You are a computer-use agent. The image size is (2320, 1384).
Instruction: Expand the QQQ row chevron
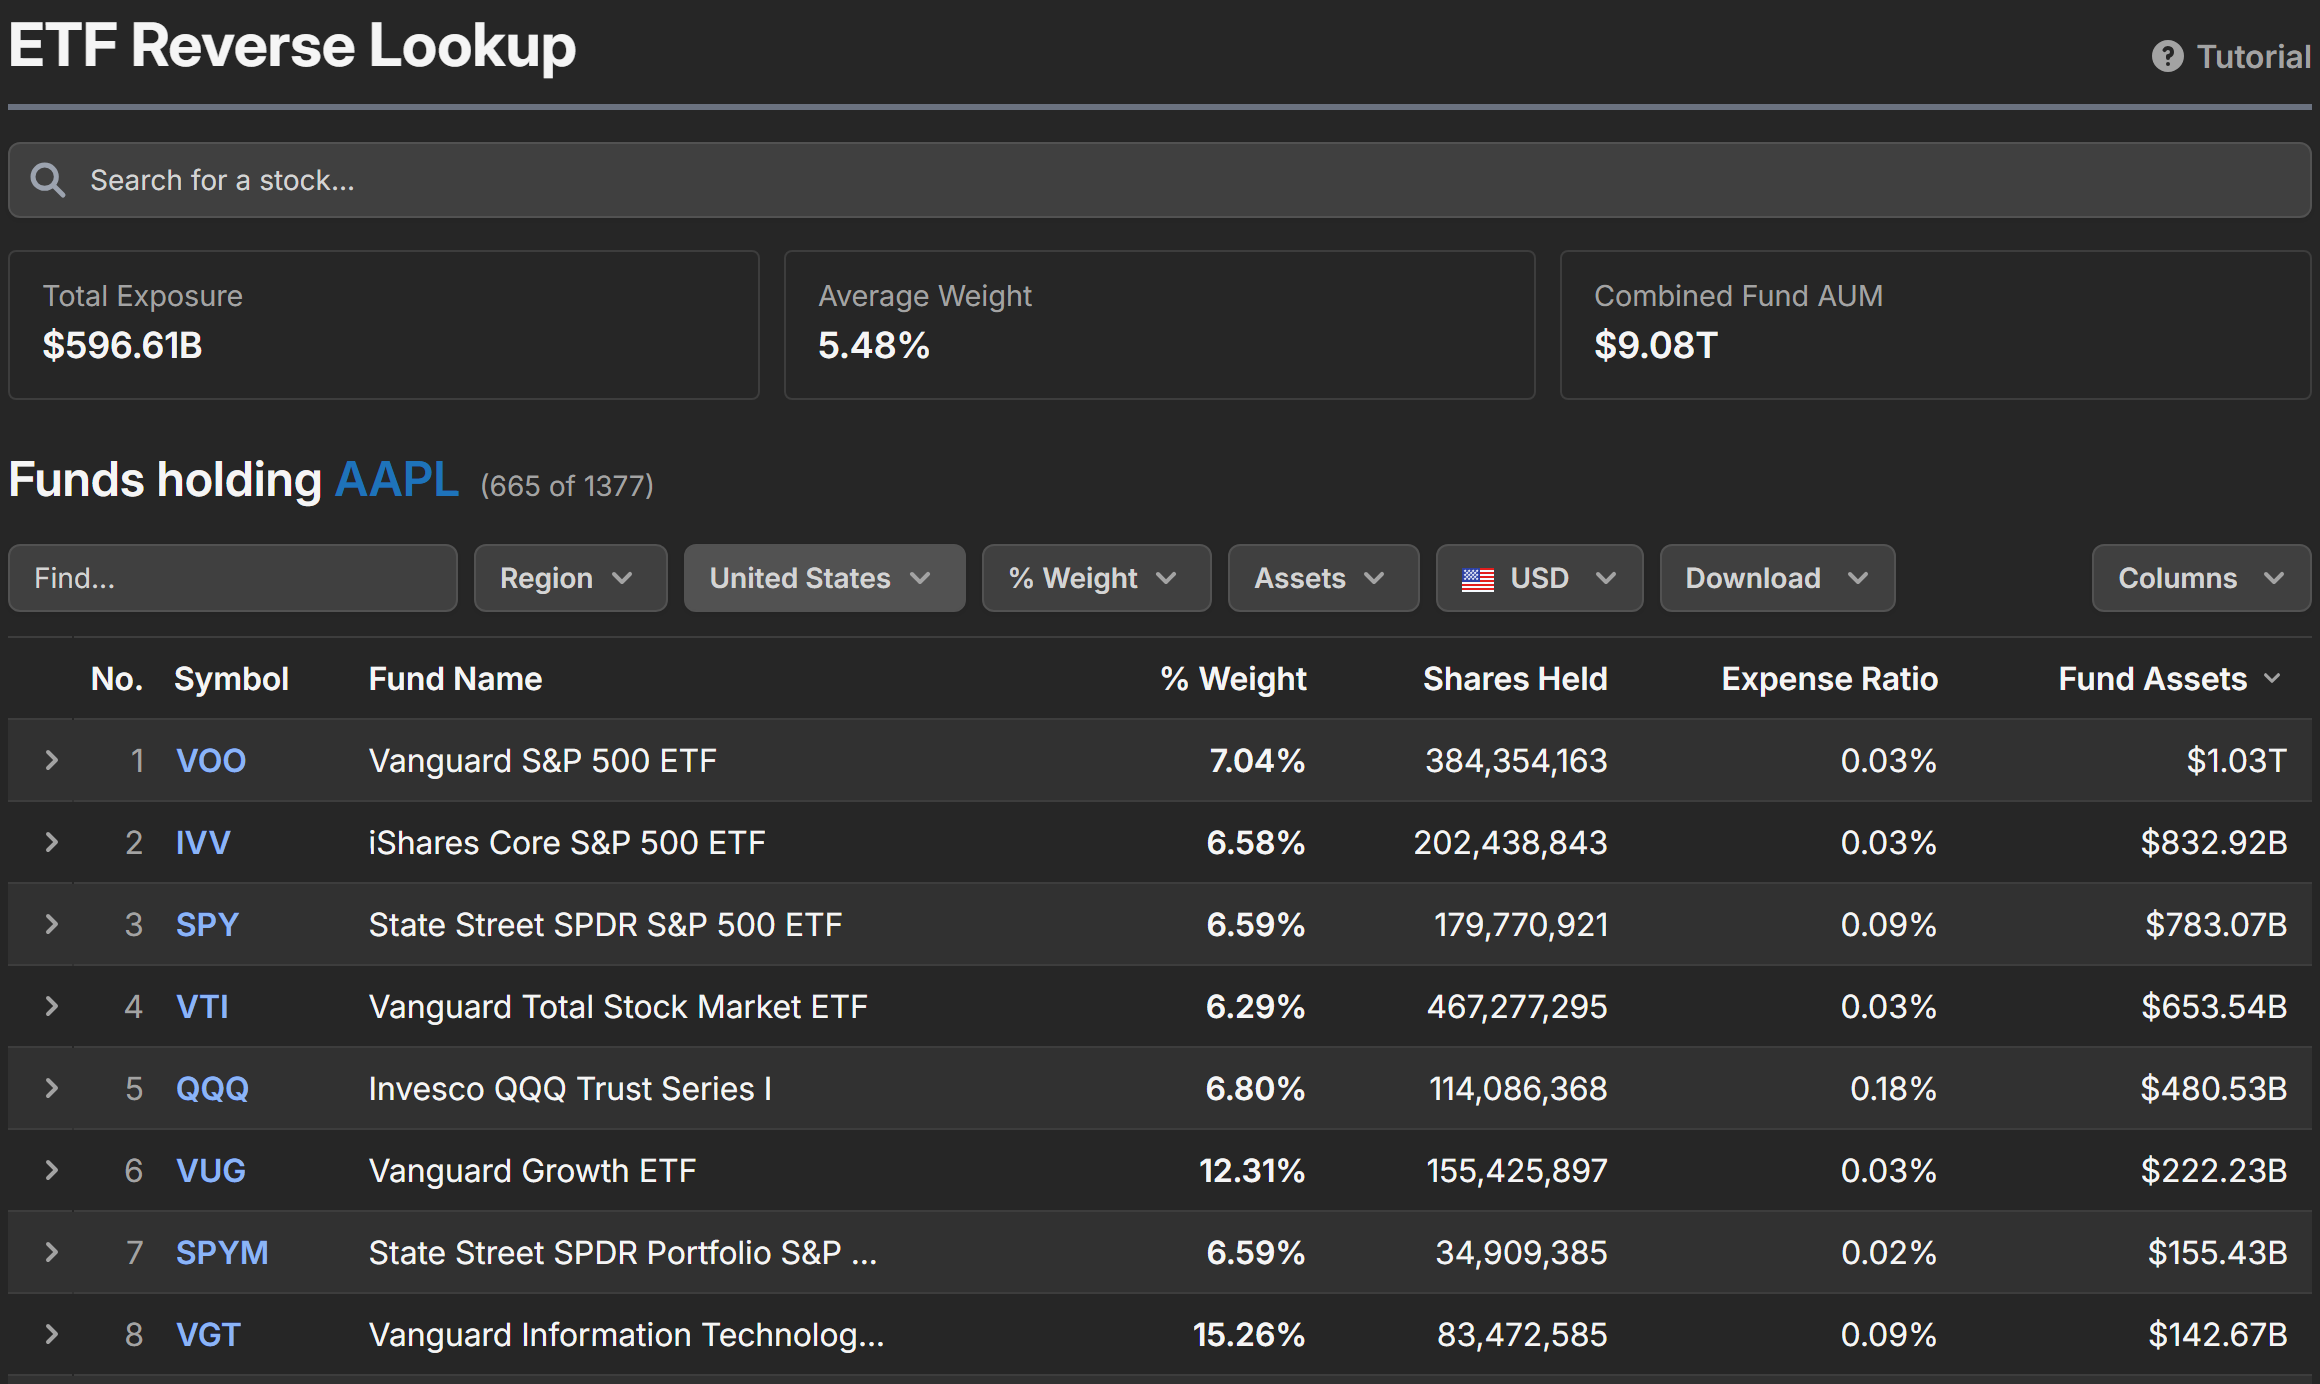coord(52,1088)
